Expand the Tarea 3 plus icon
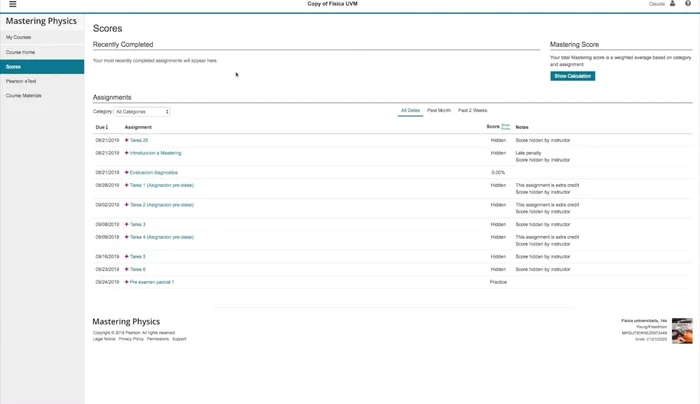Image resolution: width=700 pixels, height=404 pixels. [126, 225]
